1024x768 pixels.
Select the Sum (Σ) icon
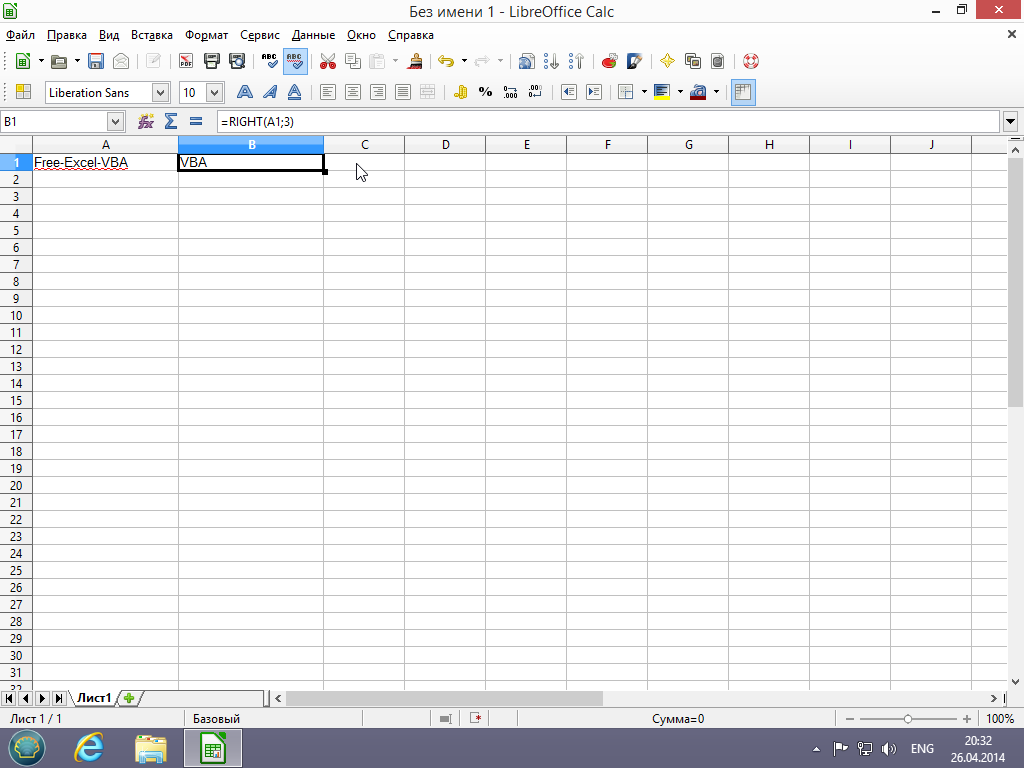click(x=170, y=121)
